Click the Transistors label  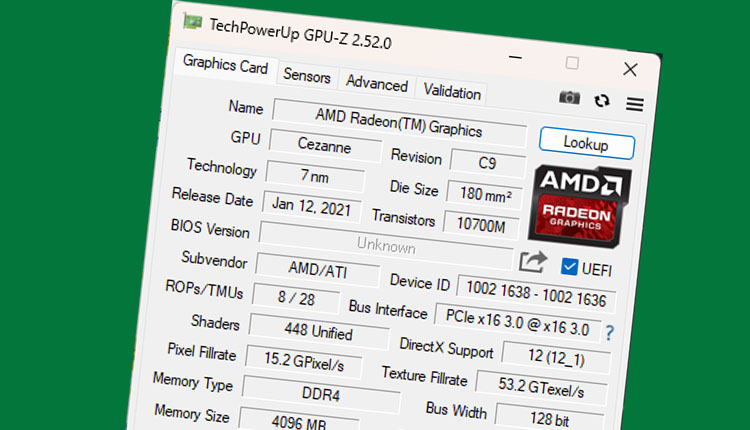coord(404,218)
